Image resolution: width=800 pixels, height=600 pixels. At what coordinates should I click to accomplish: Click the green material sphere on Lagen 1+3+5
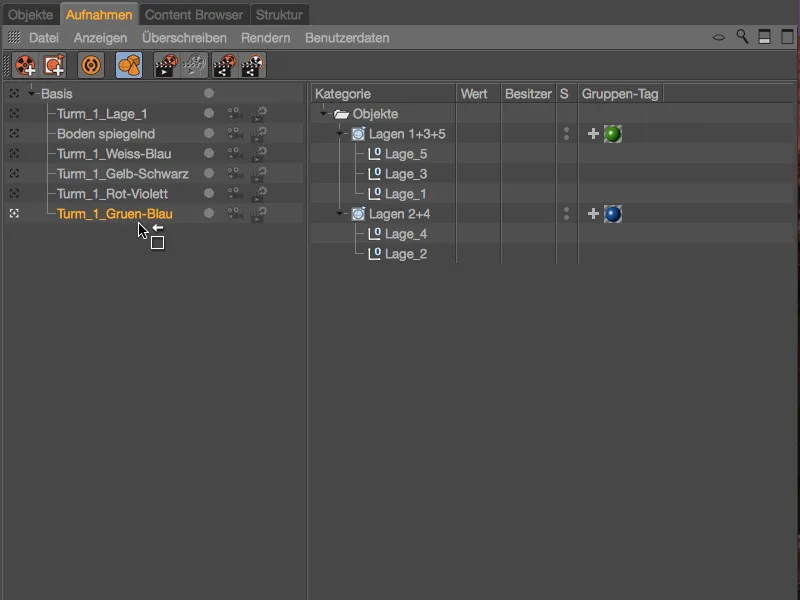click(613, 134)
